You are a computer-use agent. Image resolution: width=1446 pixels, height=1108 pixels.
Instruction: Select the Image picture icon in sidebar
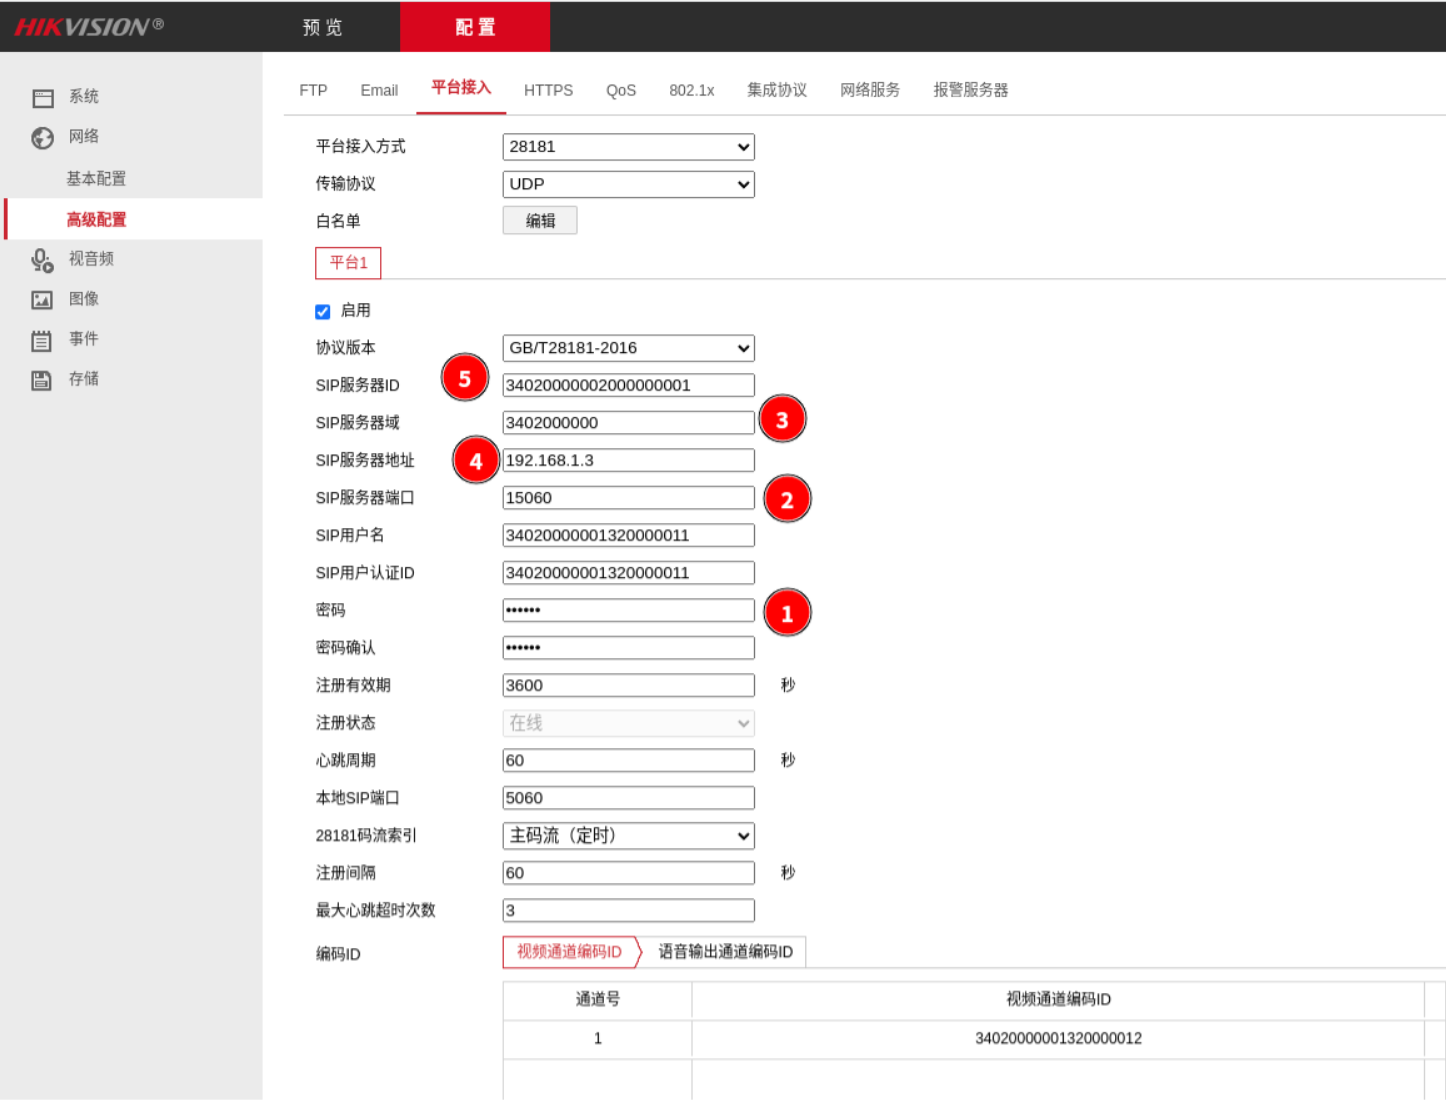[42, 300]
